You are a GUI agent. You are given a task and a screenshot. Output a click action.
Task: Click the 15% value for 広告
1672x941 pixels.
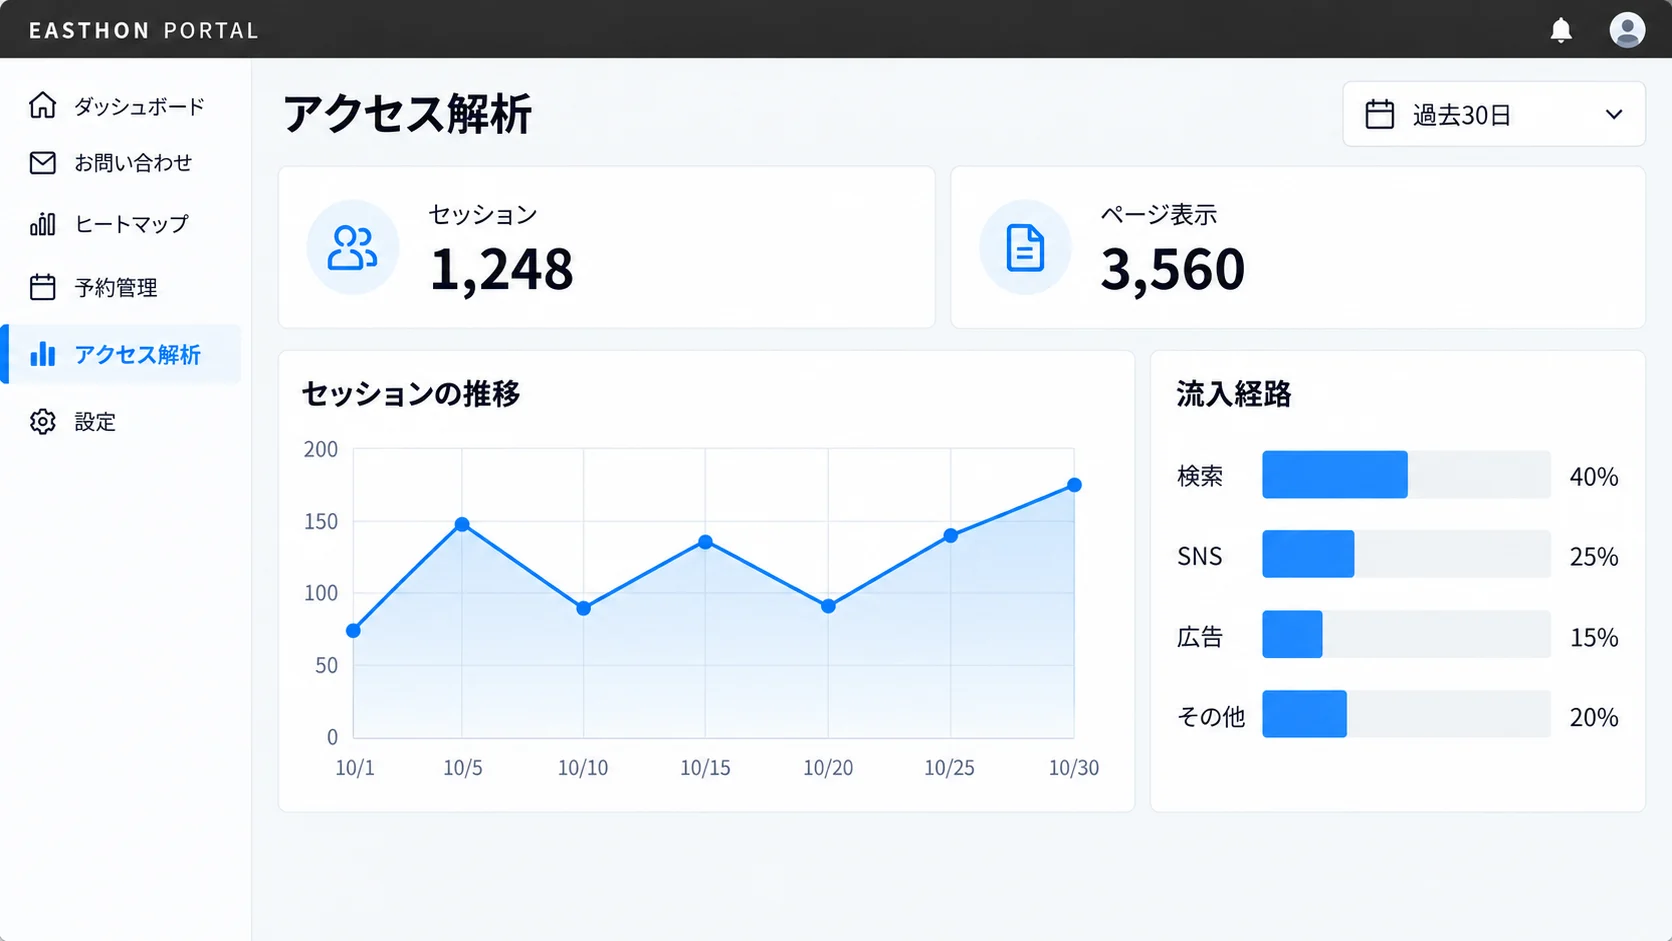click(1594, 637)
